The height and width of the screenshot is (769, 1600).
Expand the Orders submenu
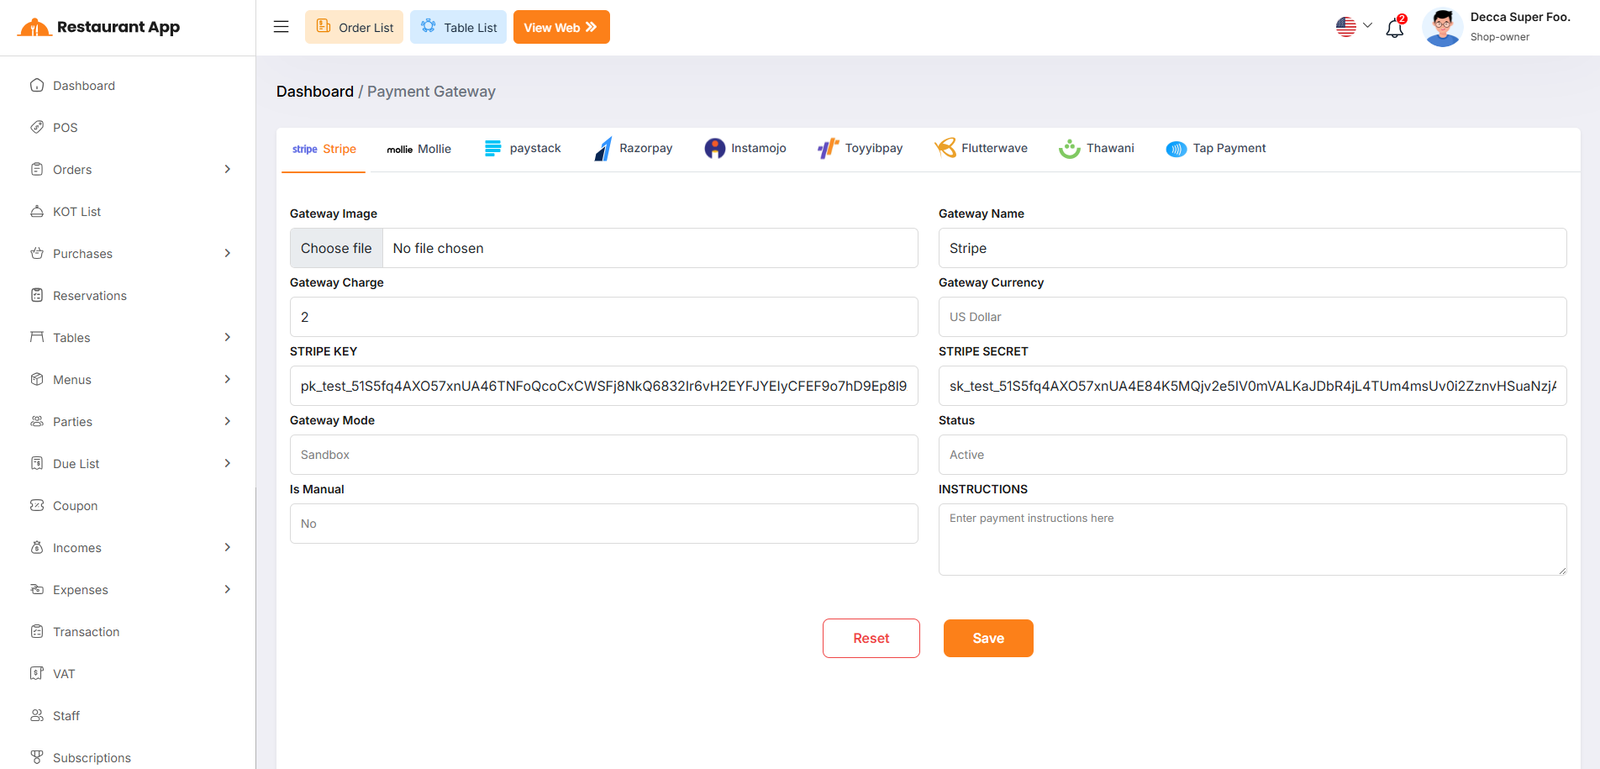point(227,170)
